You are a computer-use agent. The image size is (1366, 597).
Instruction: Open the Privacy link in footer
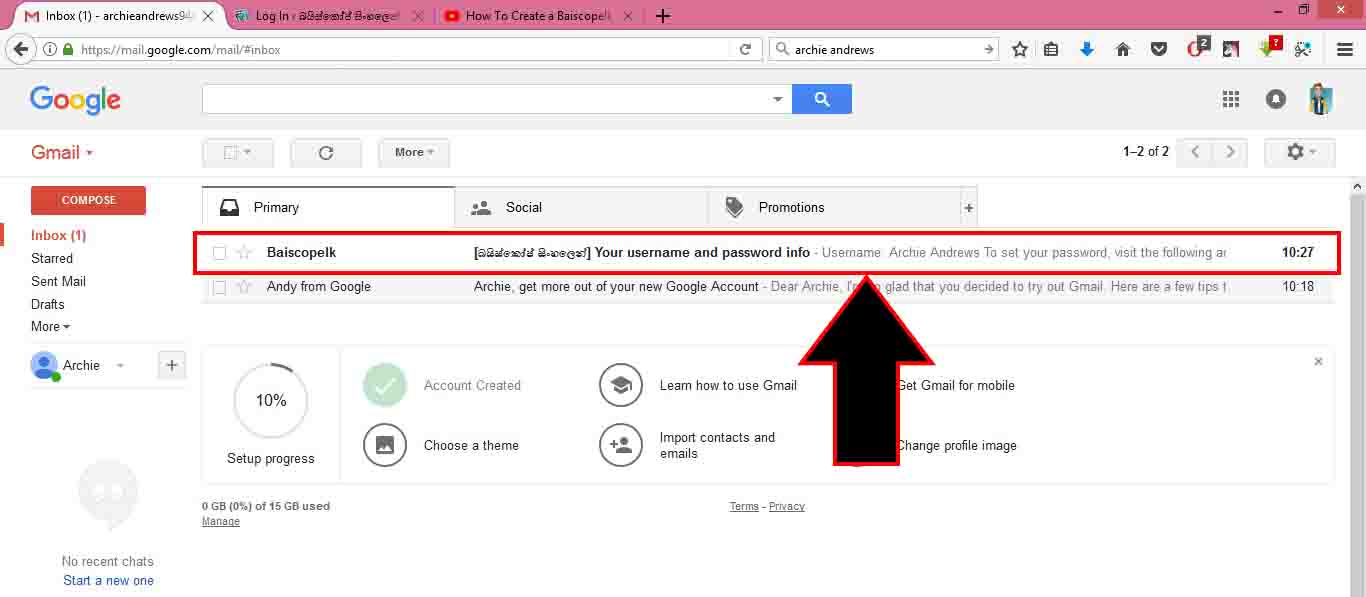tap(787, 507)
